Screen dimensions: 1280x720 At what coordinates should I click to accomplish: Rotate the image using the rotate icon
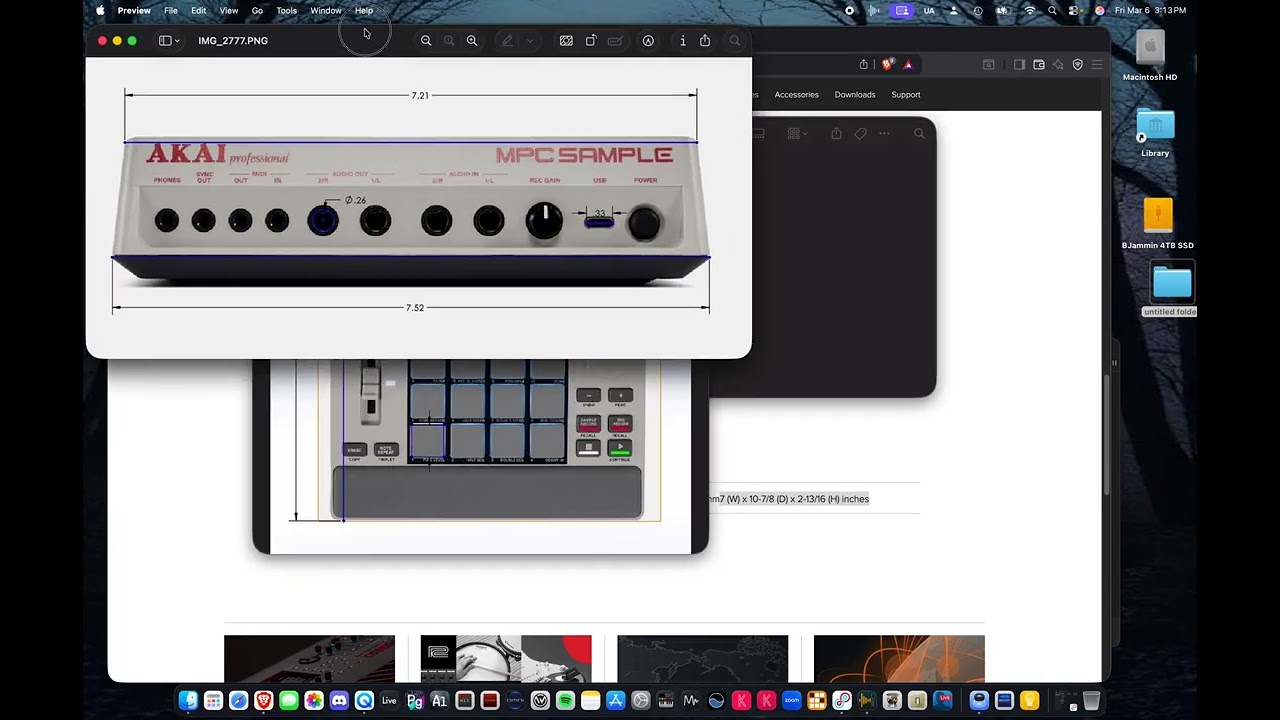coord(591,41)
